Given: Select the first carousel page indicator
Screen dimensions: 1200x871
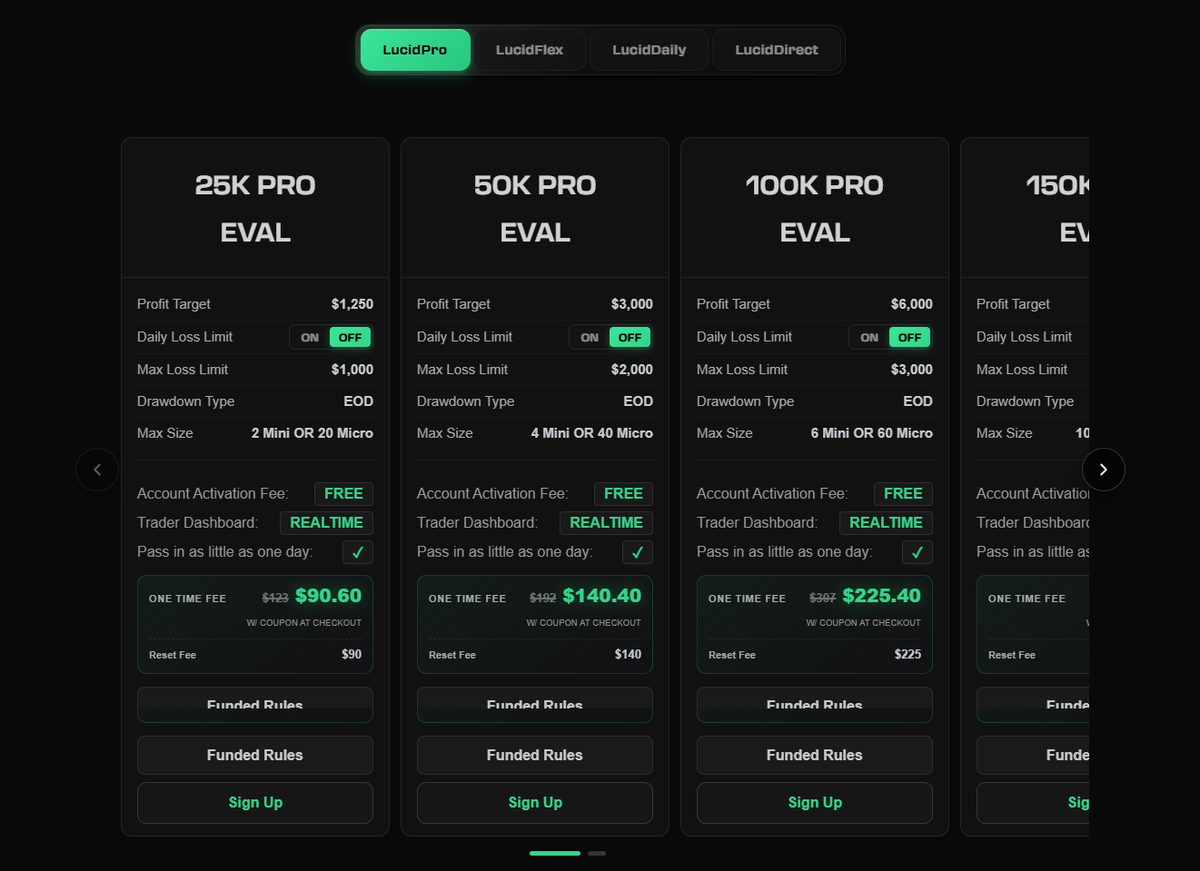Looking at the screenshot, I should point(555,853).
